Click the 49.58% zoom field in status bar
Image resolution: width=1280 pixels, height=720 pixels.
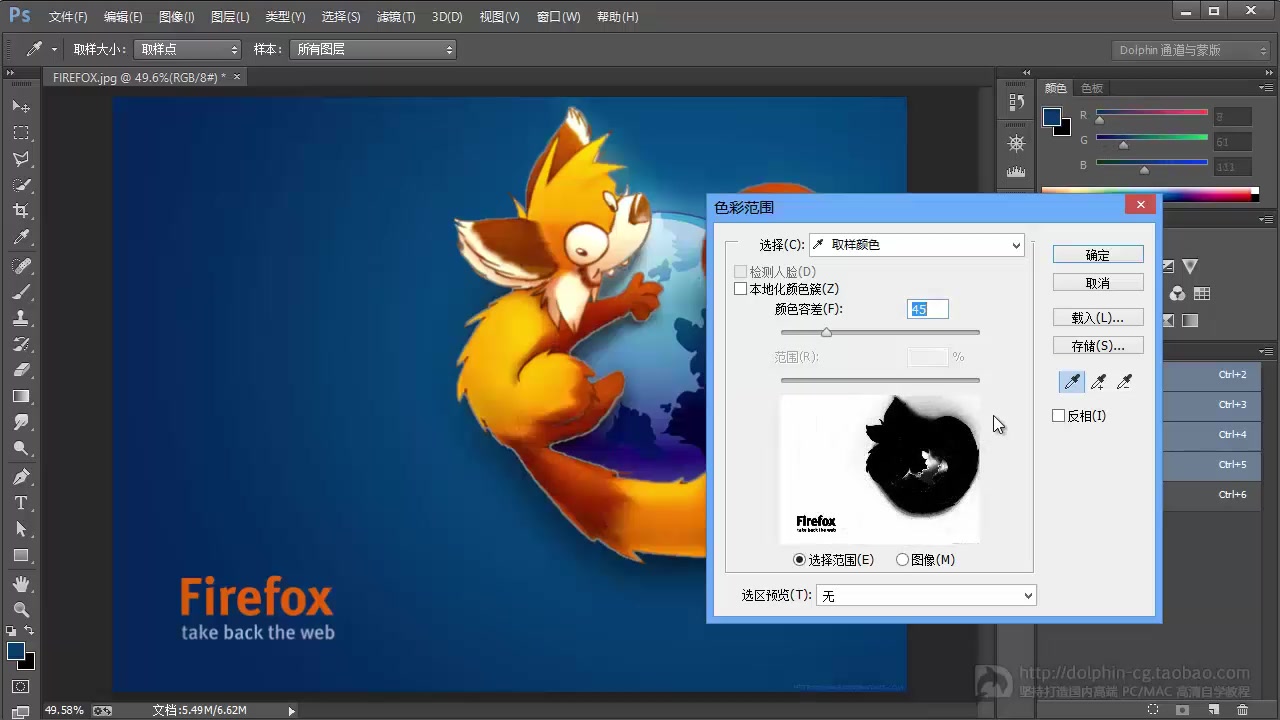(64, 710)
